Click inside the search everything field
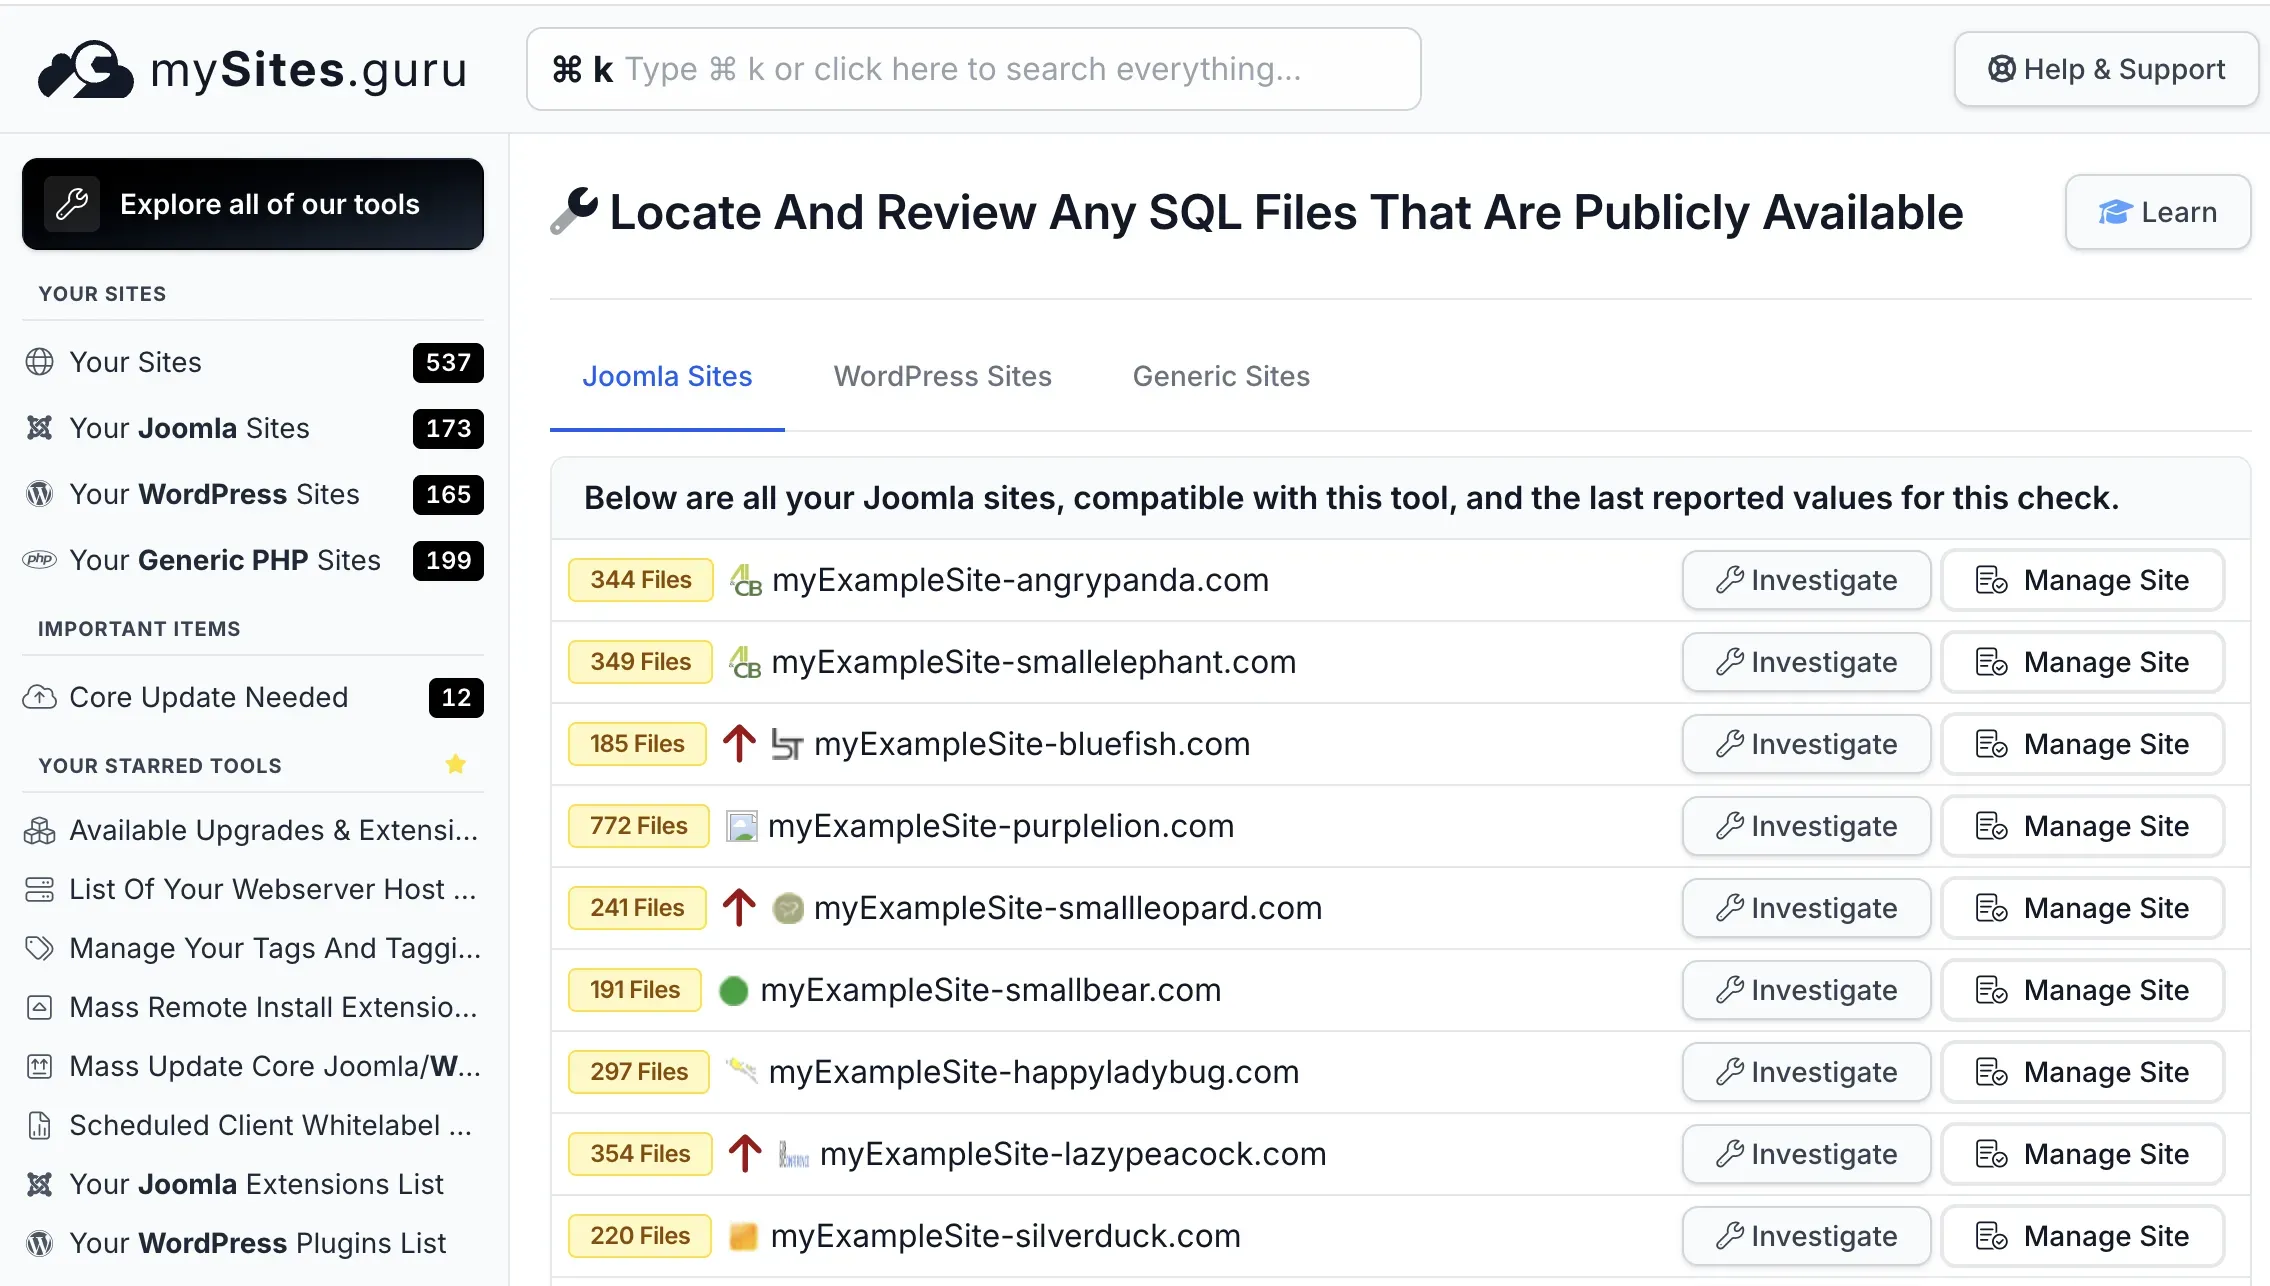This screenshot has width=2270, height=1286. tap(973, 68)
